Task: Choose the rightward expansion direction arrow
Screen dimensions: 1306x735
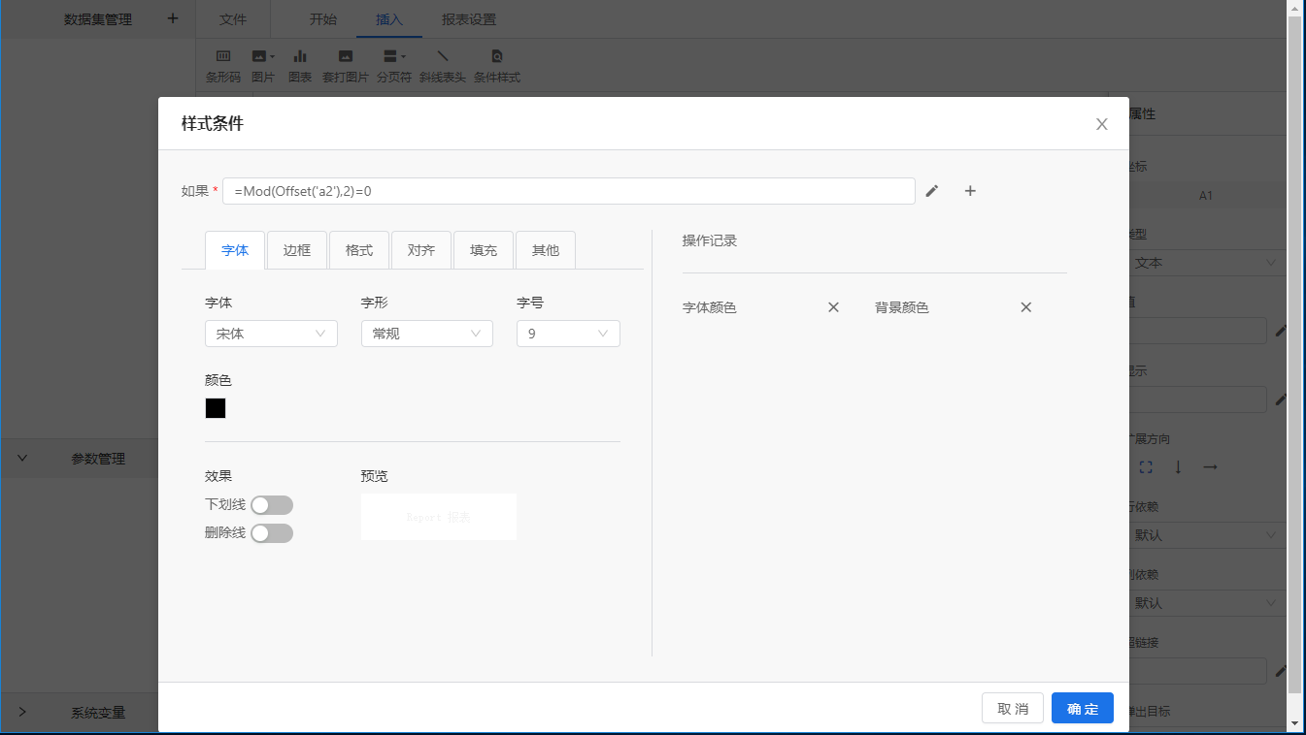Action: point(1210,467)
